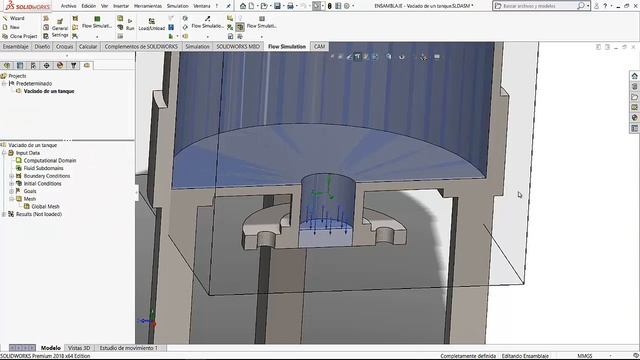
Task: Click the Appearances sphere icon in task pane
Action: 634,118
